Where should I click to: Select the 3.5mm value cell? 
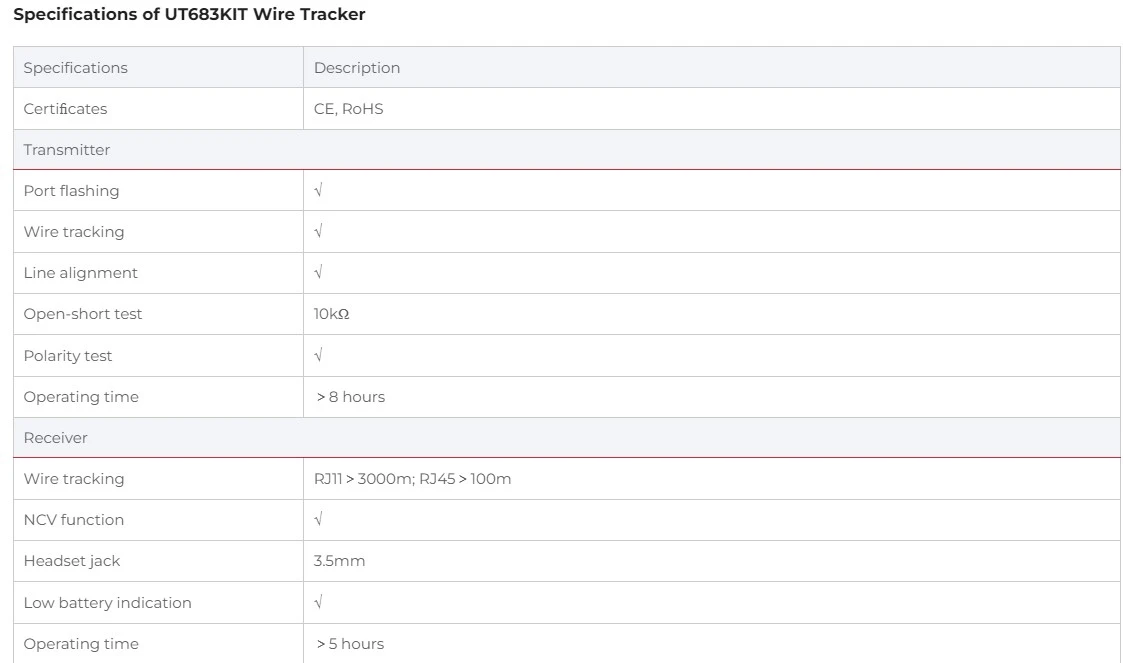tap(339, 561)
